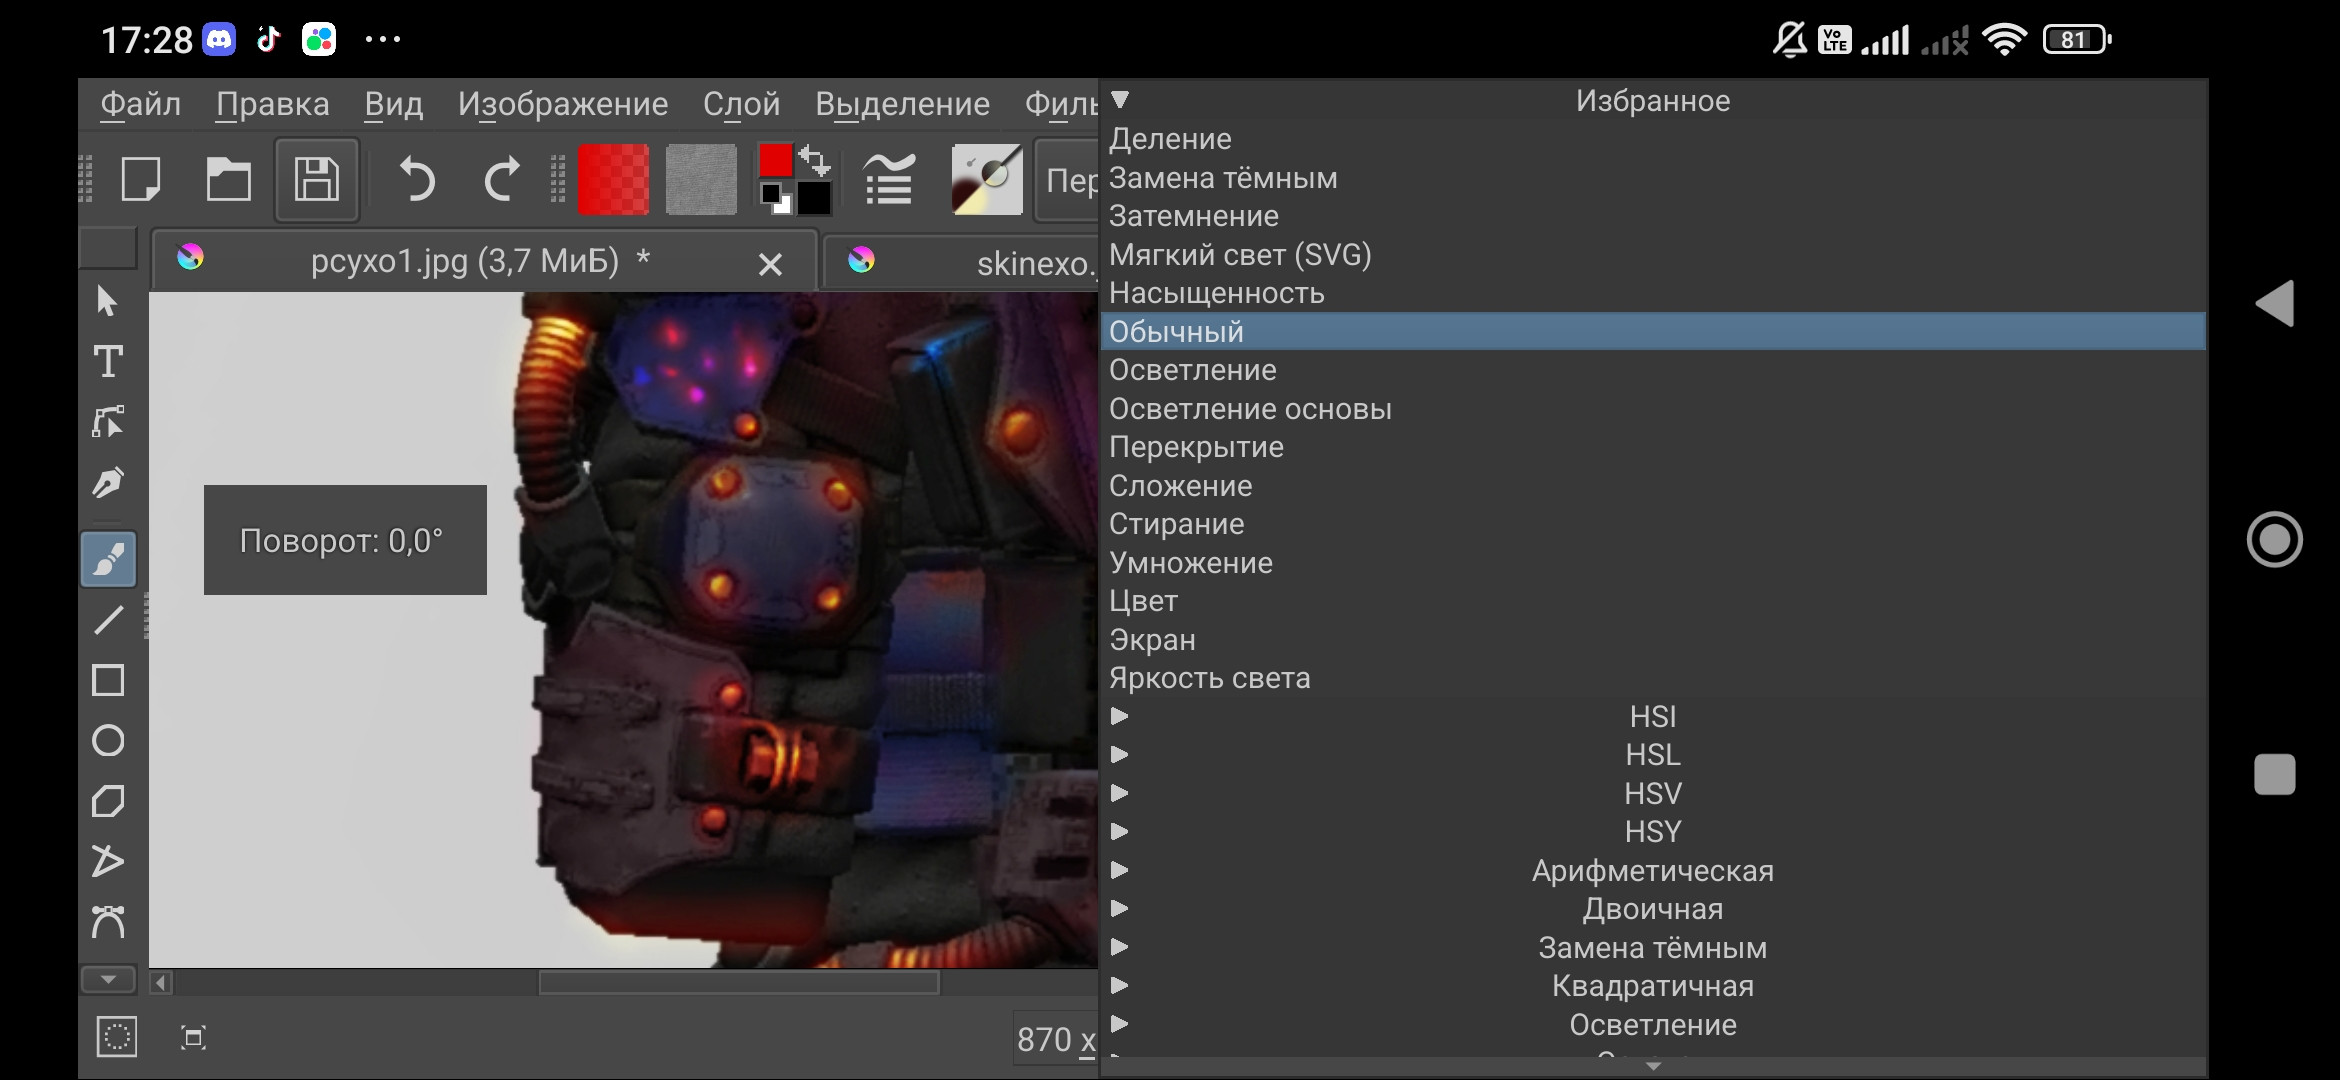Redo the undone action
Image resolution: width=2340 pixels, height=1080 pixels.
pos(502,180)
